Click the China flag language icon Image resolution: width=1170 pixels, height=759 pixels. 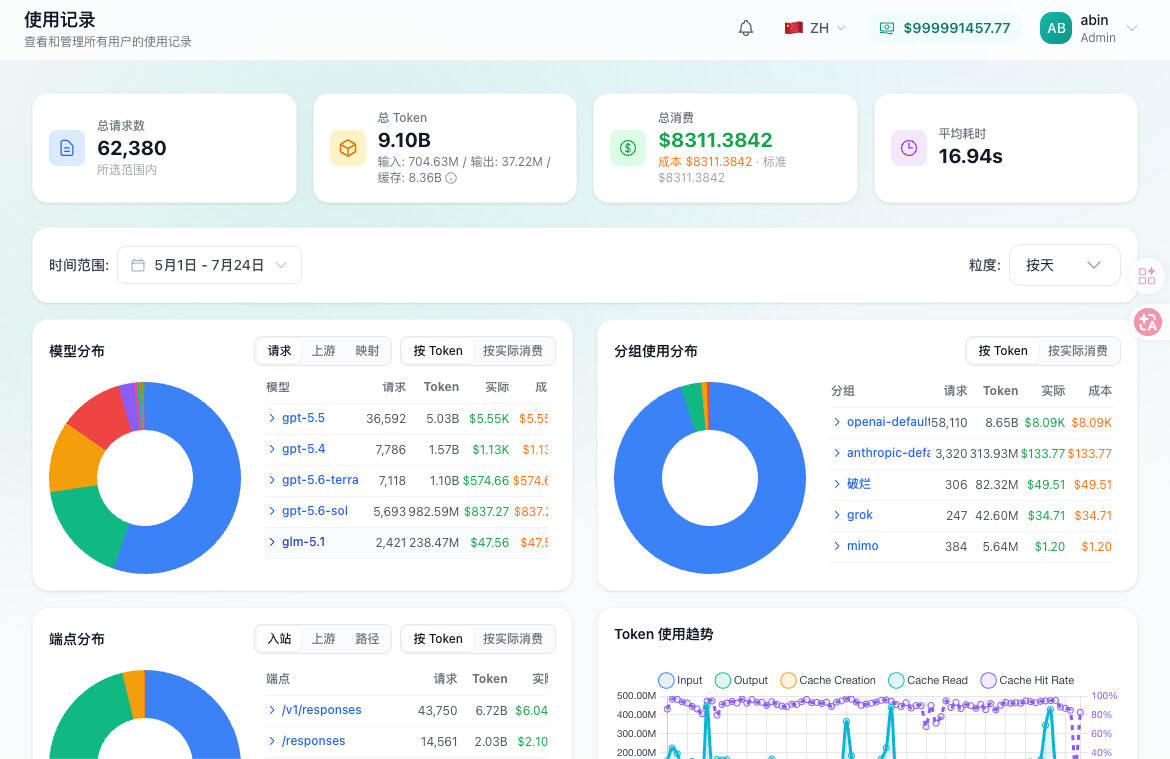point(793,28)
